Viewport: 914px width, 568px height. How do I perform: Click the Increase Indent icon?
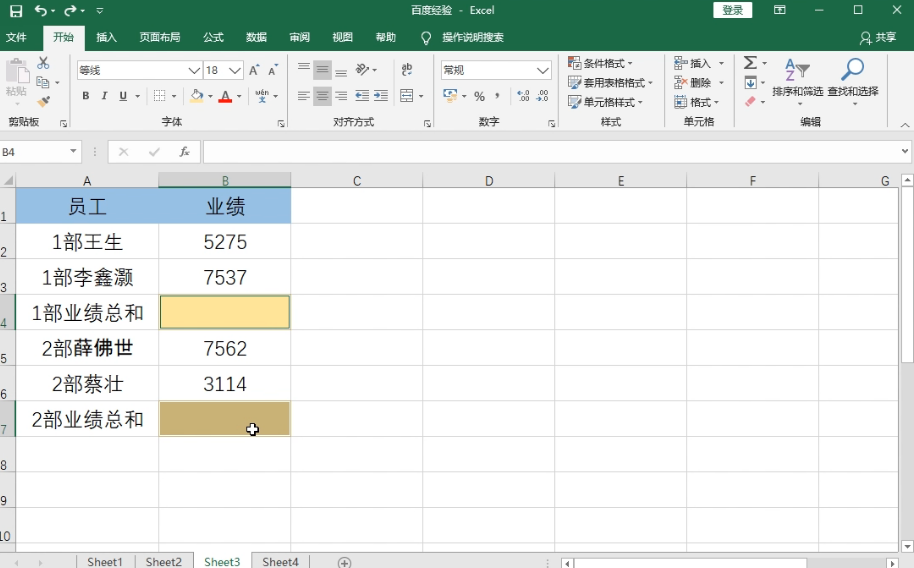381,96
